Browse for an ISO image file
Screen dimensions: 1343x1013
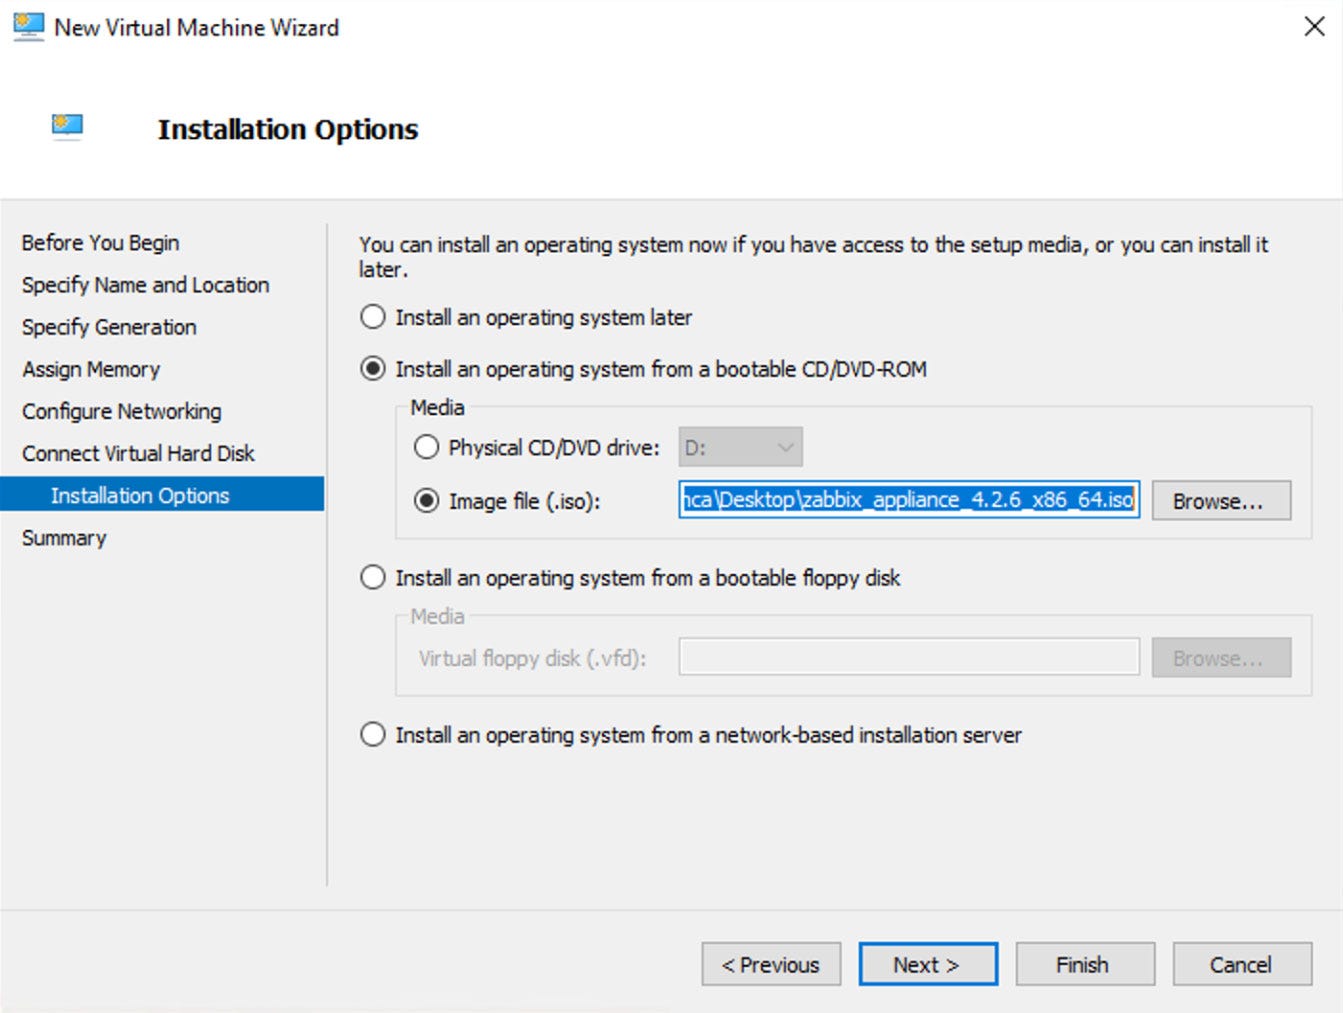tap(1221, 500)
